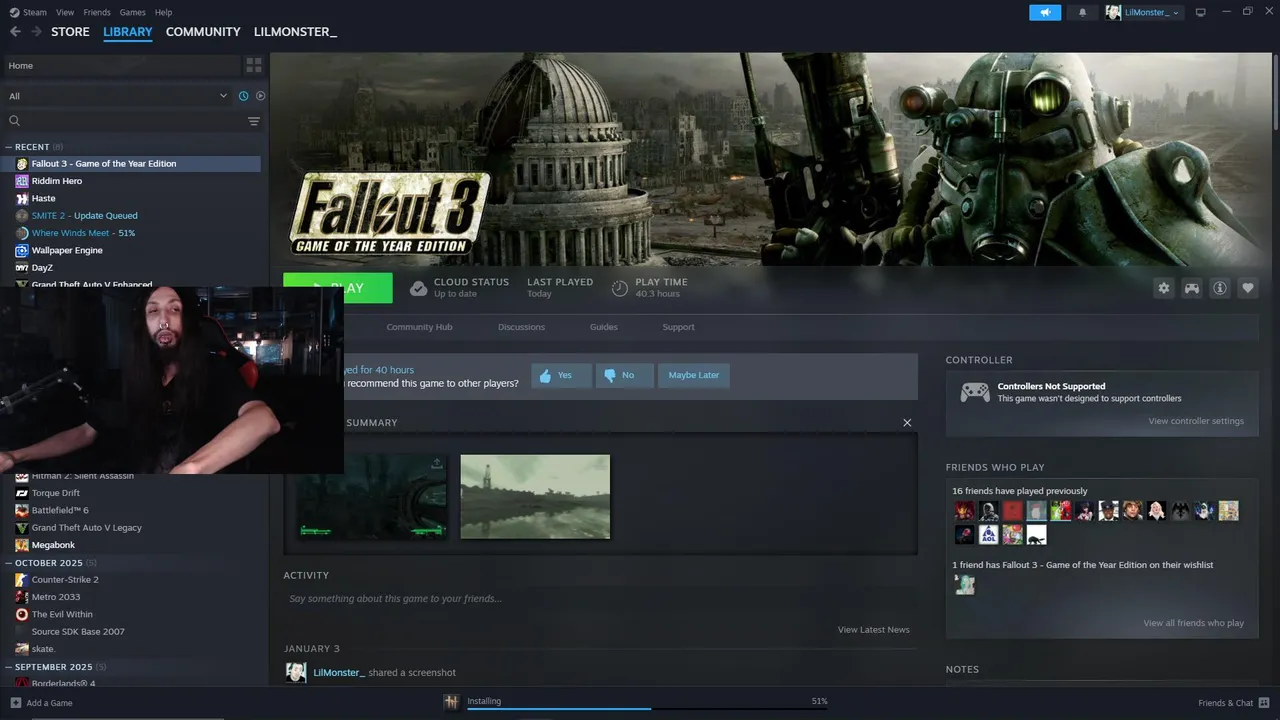This screenshot has width=1280, height=720.
Task: Select Megabonk in the library
Action: point(53,545)
